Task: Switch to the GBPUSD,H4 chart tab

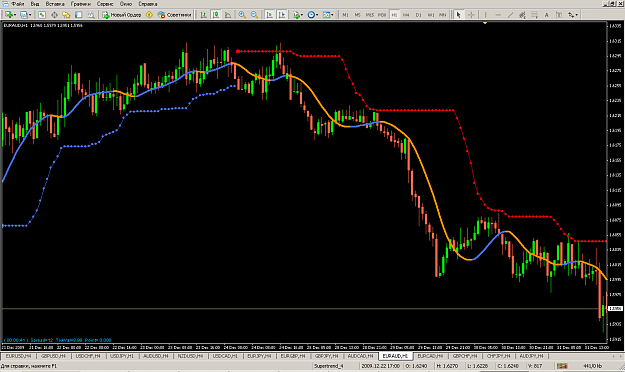Action: pos(53,356)
